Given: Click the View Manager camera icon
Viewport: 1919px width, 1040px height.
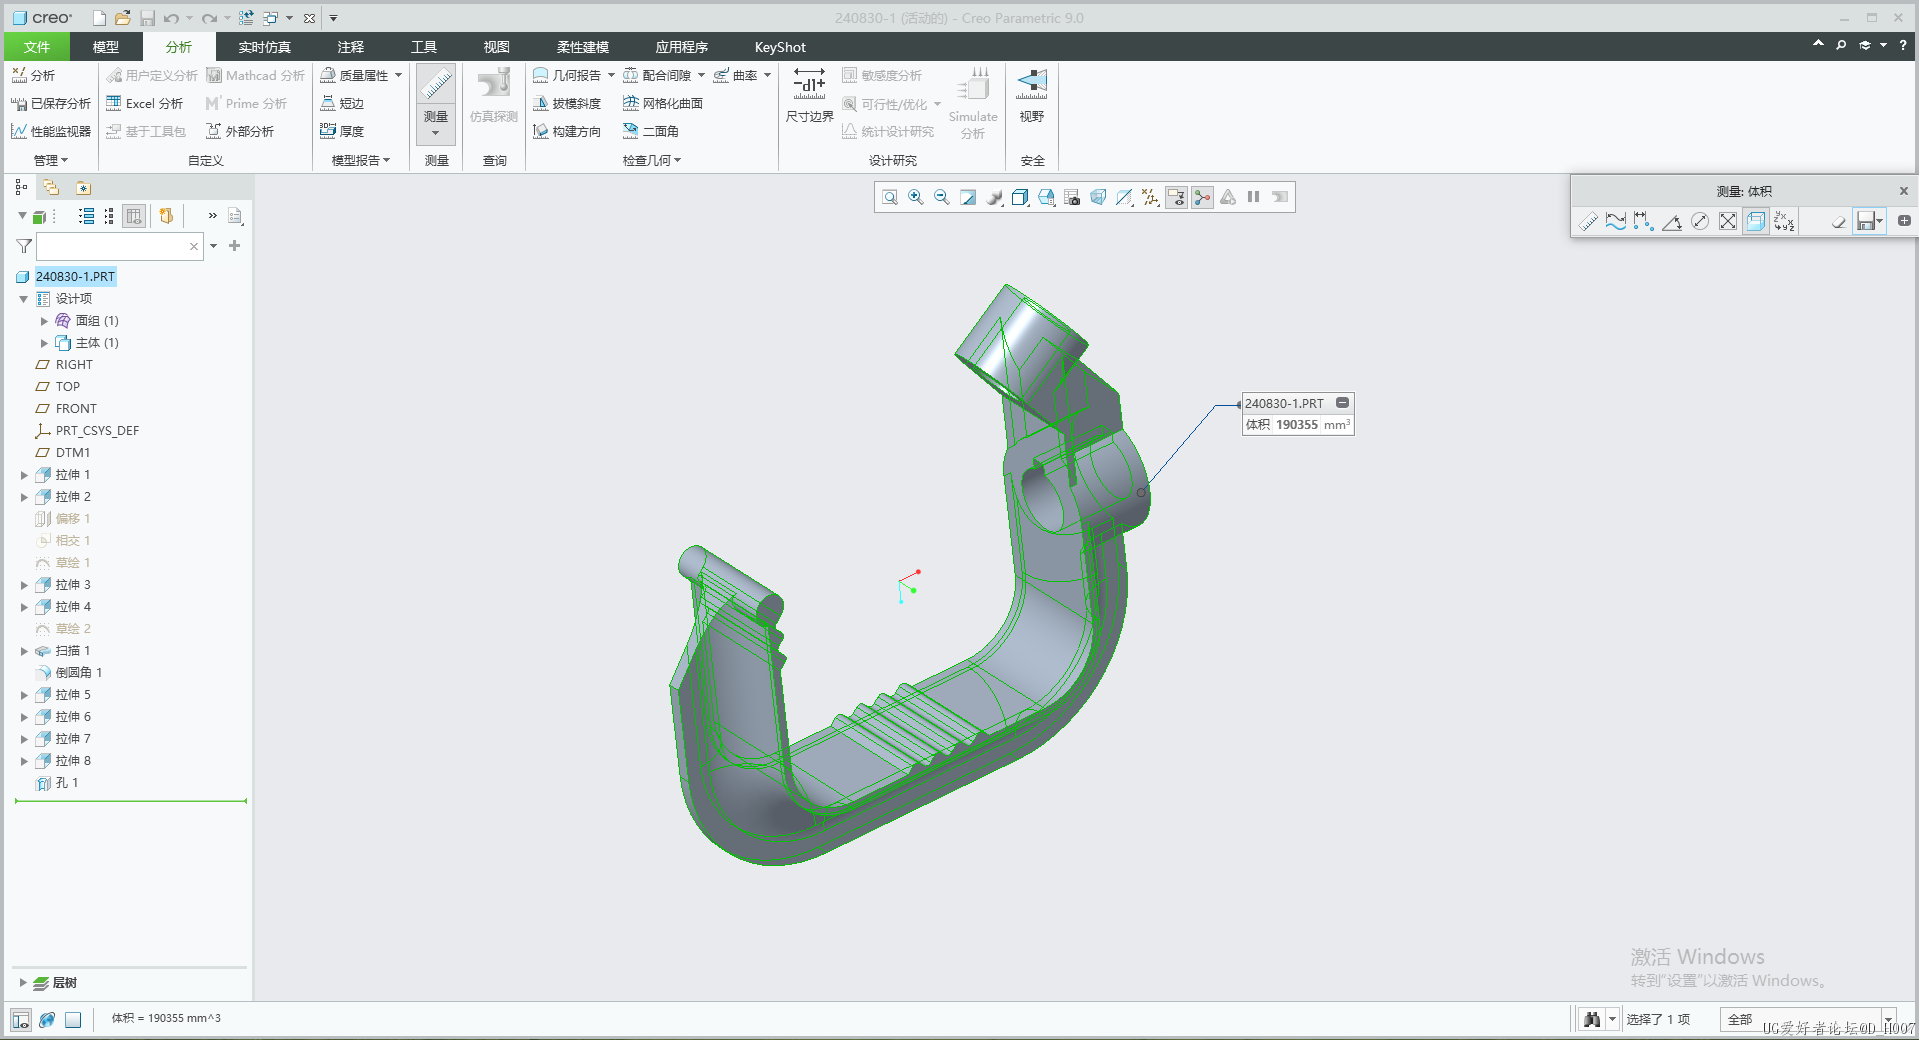Looking at the screenshot, I should click(1072, 197).
